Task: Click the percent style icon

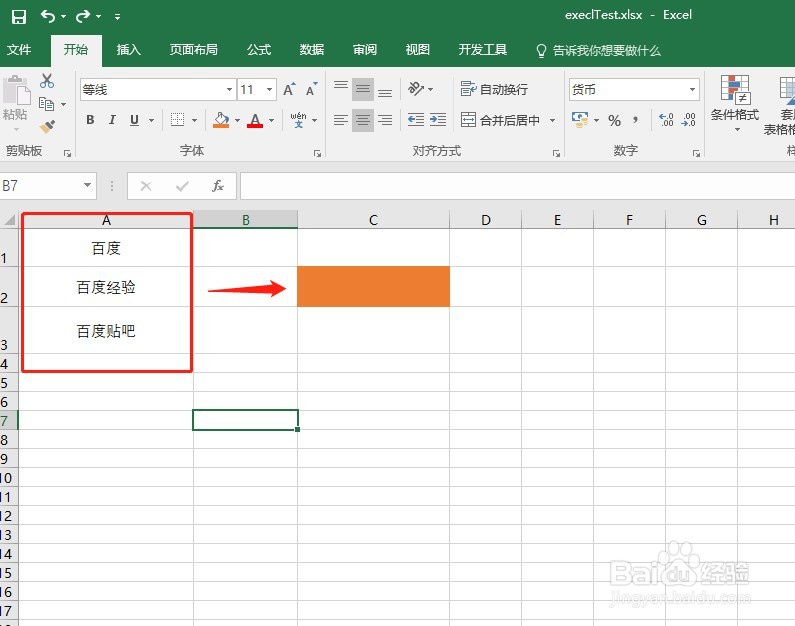Action: 615,120
